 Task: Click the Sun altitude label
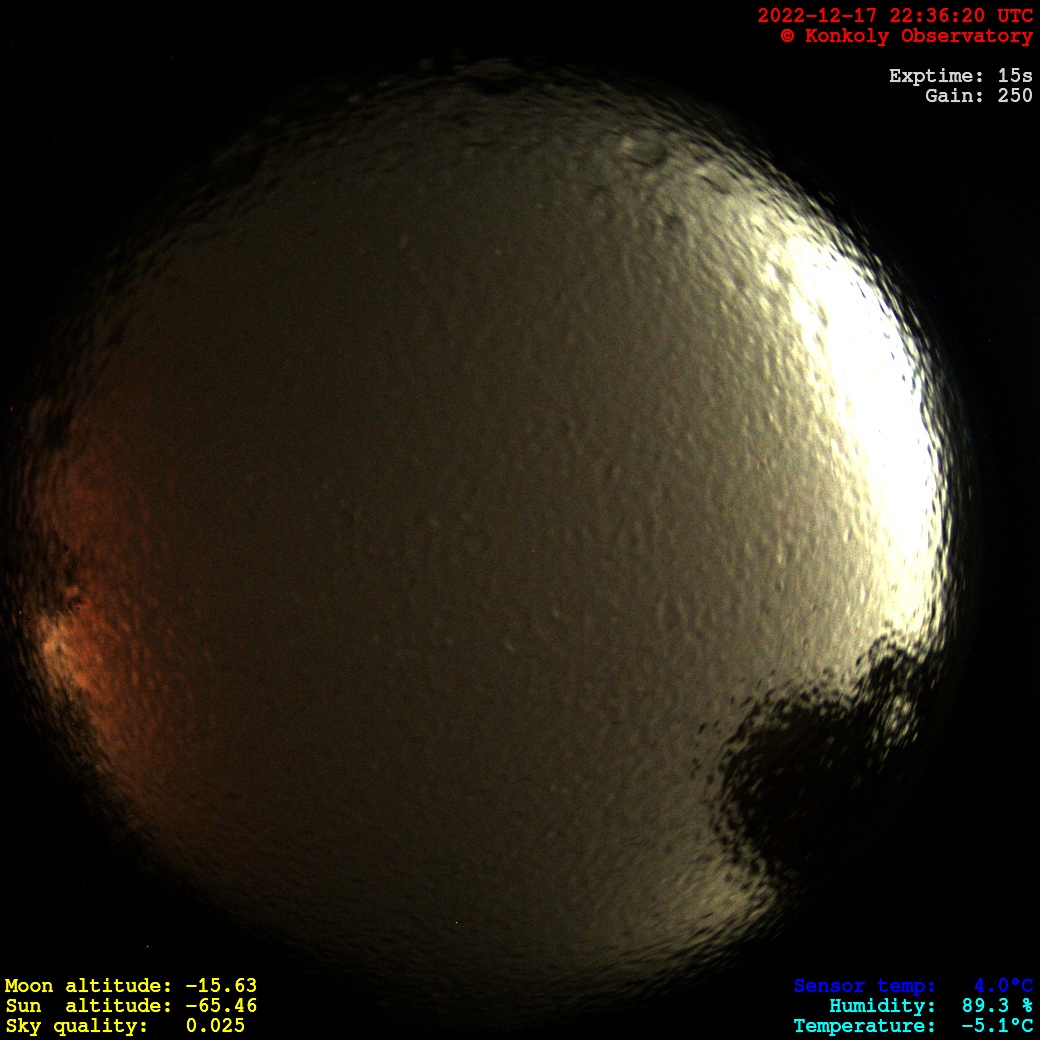[90, 1006]
